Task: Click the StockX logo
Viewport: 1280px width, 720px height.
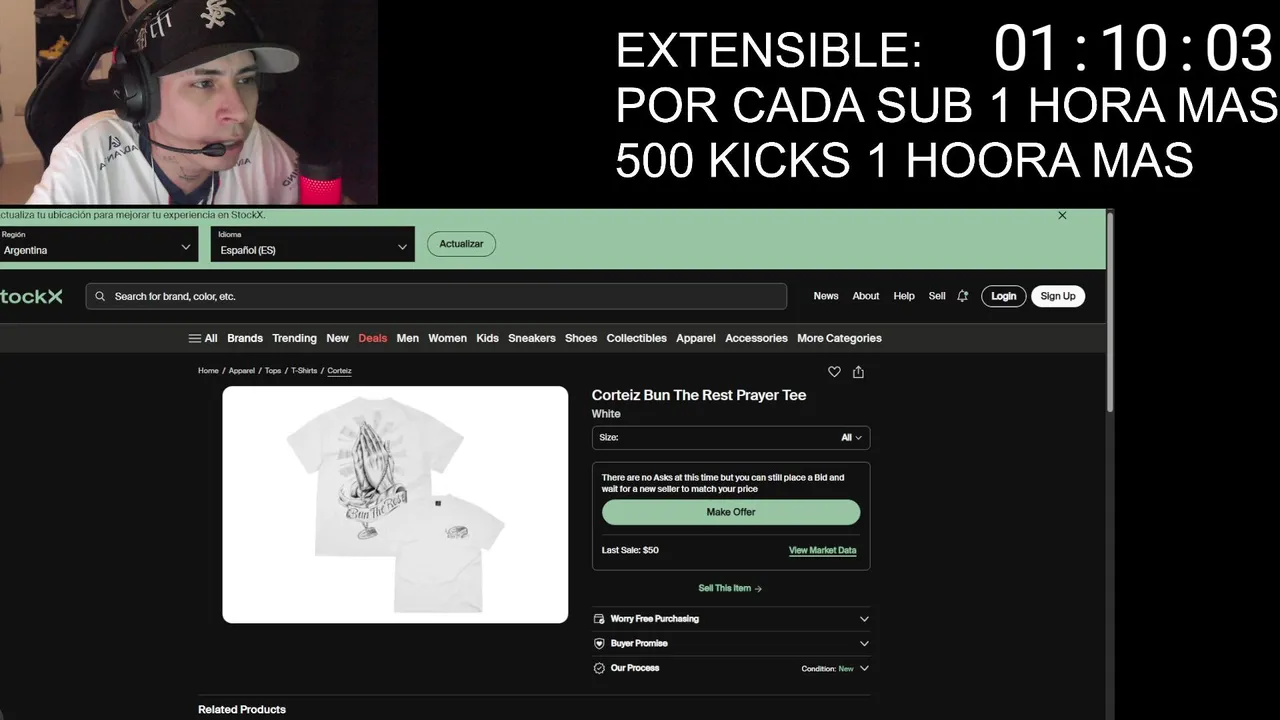Action: 31,296
